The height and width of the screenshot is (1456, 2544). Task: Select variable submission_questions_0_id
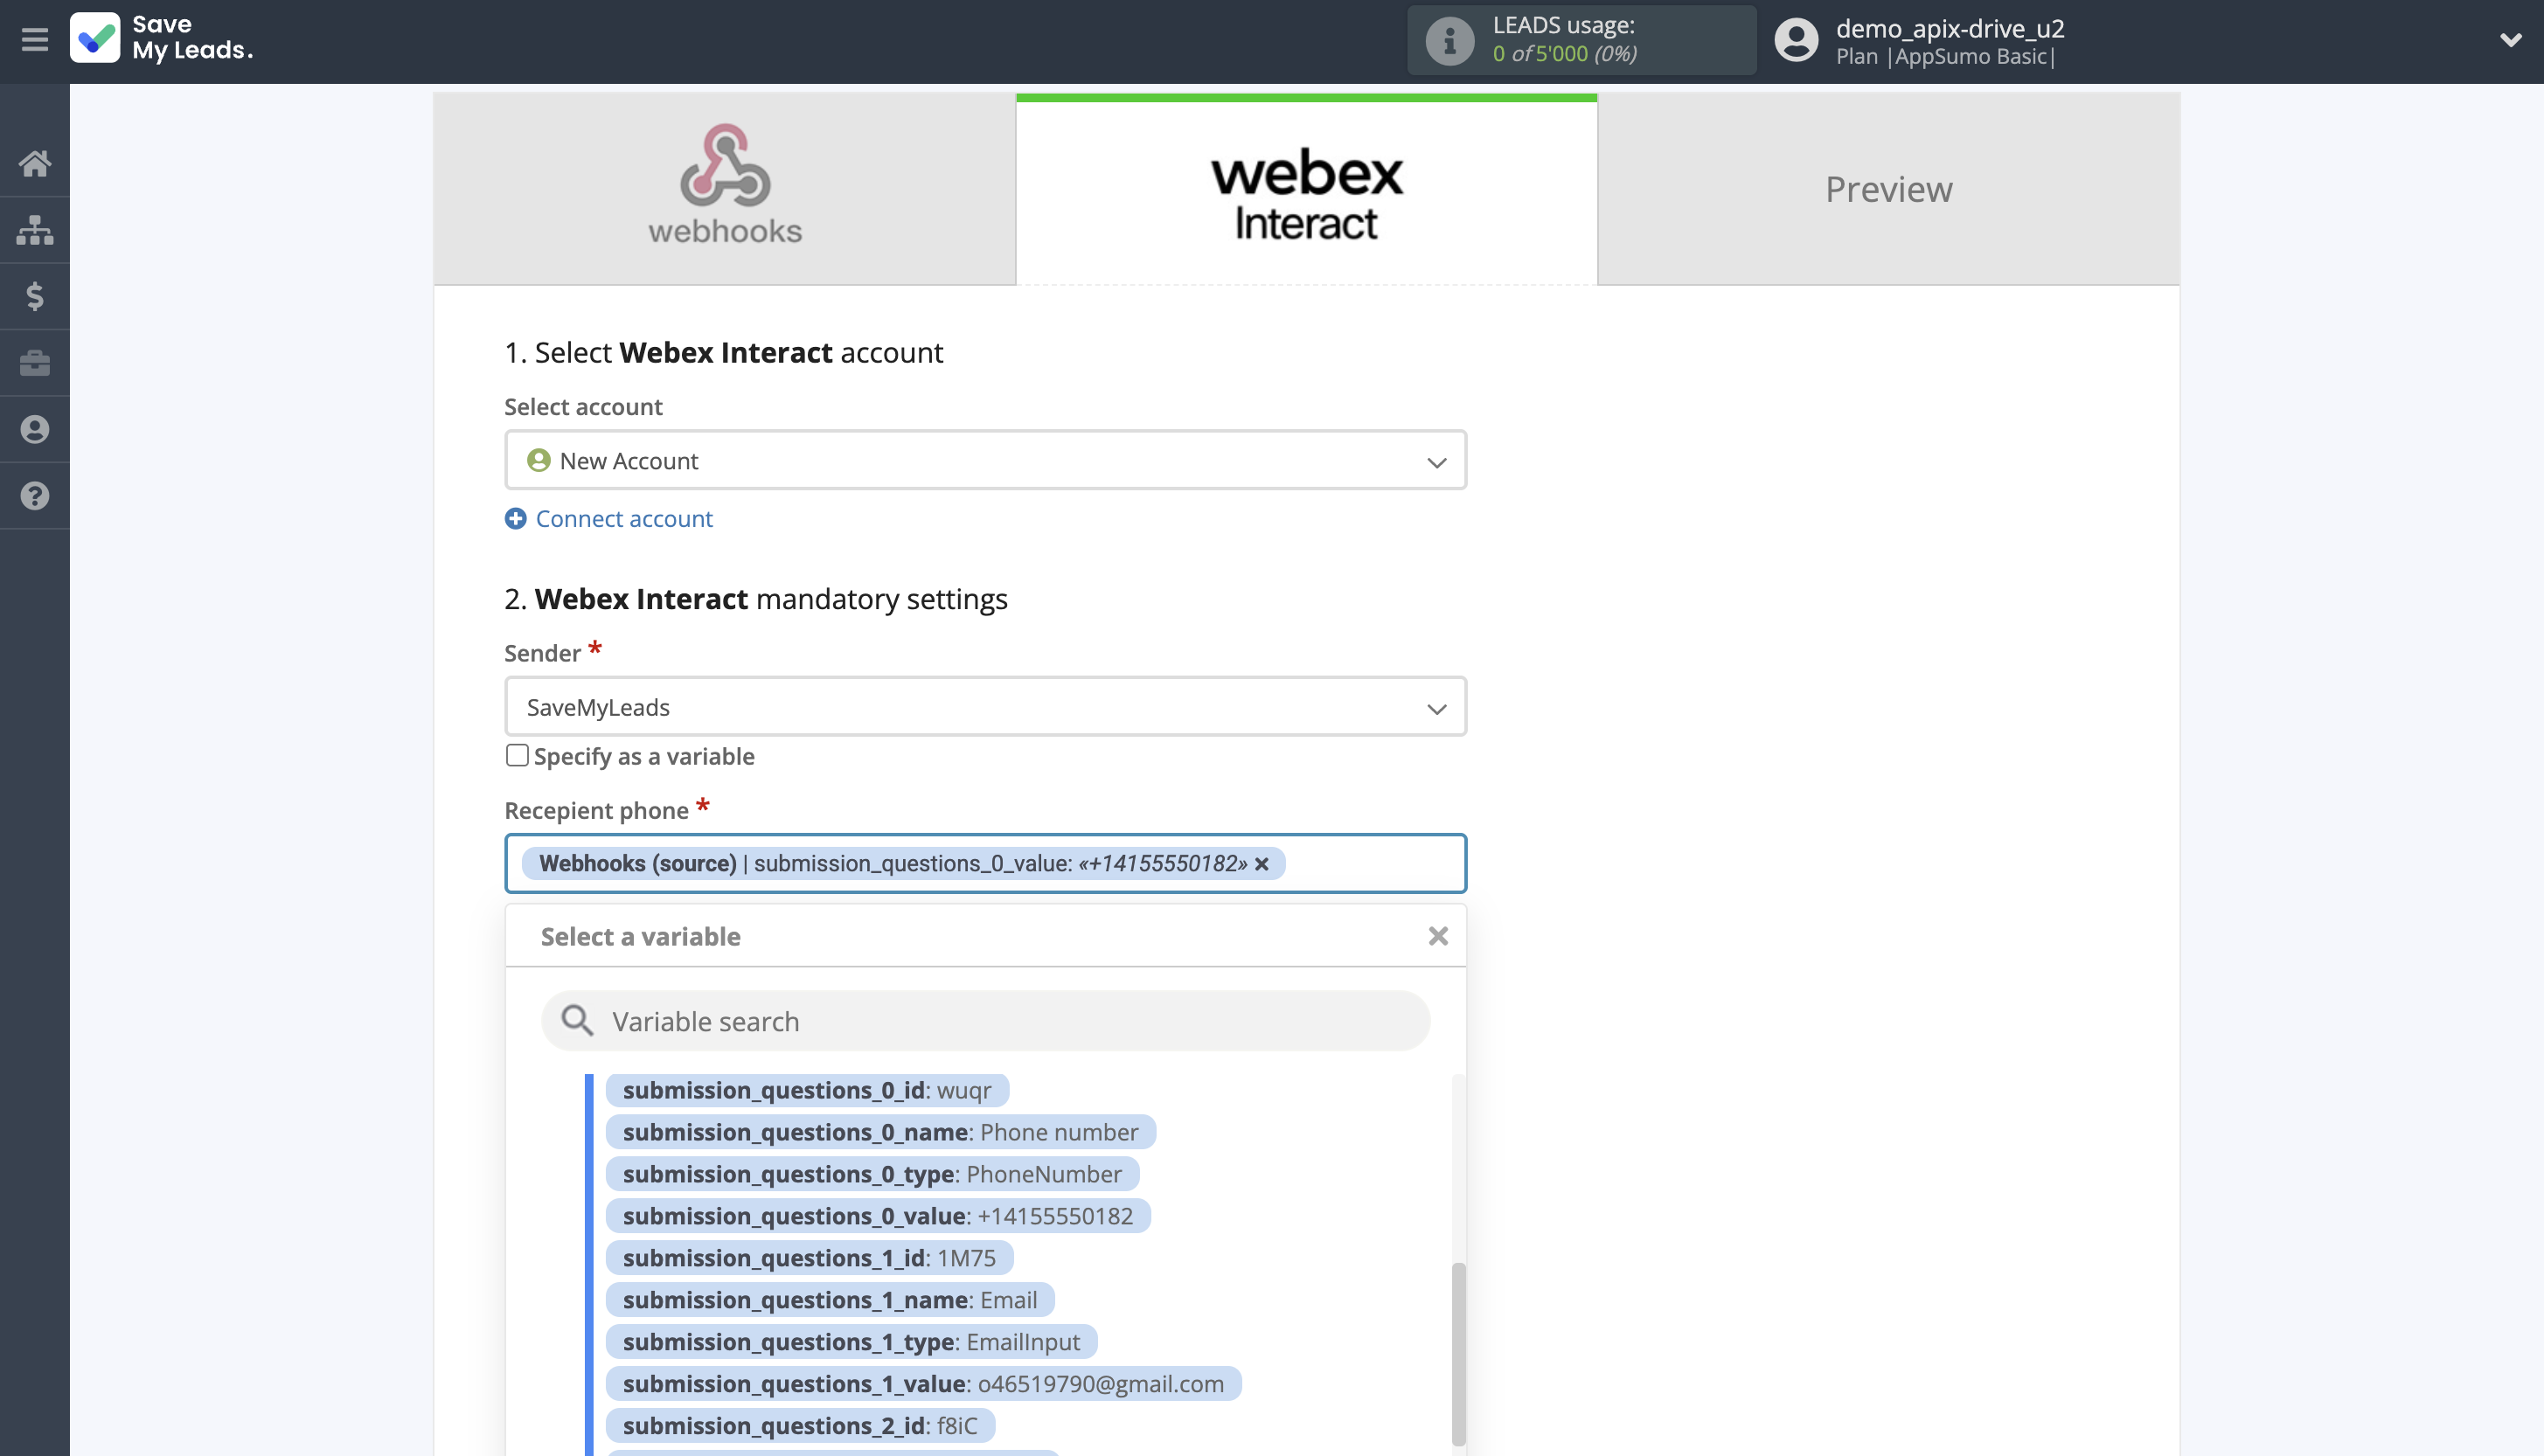pos(807,1090)
